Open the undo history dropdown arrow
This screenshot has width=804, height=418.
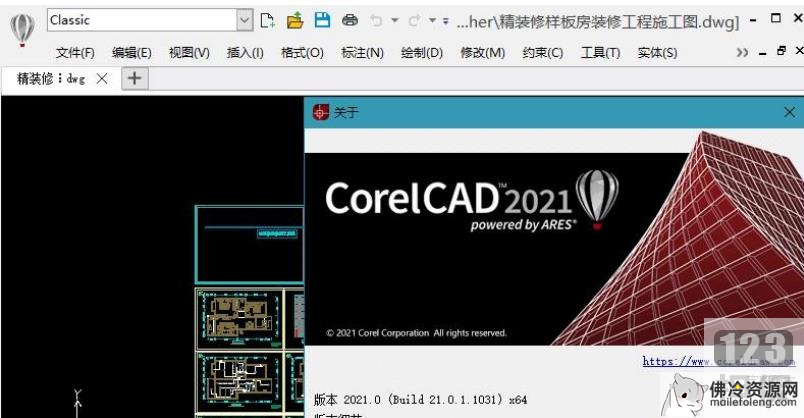coord(394,20)
